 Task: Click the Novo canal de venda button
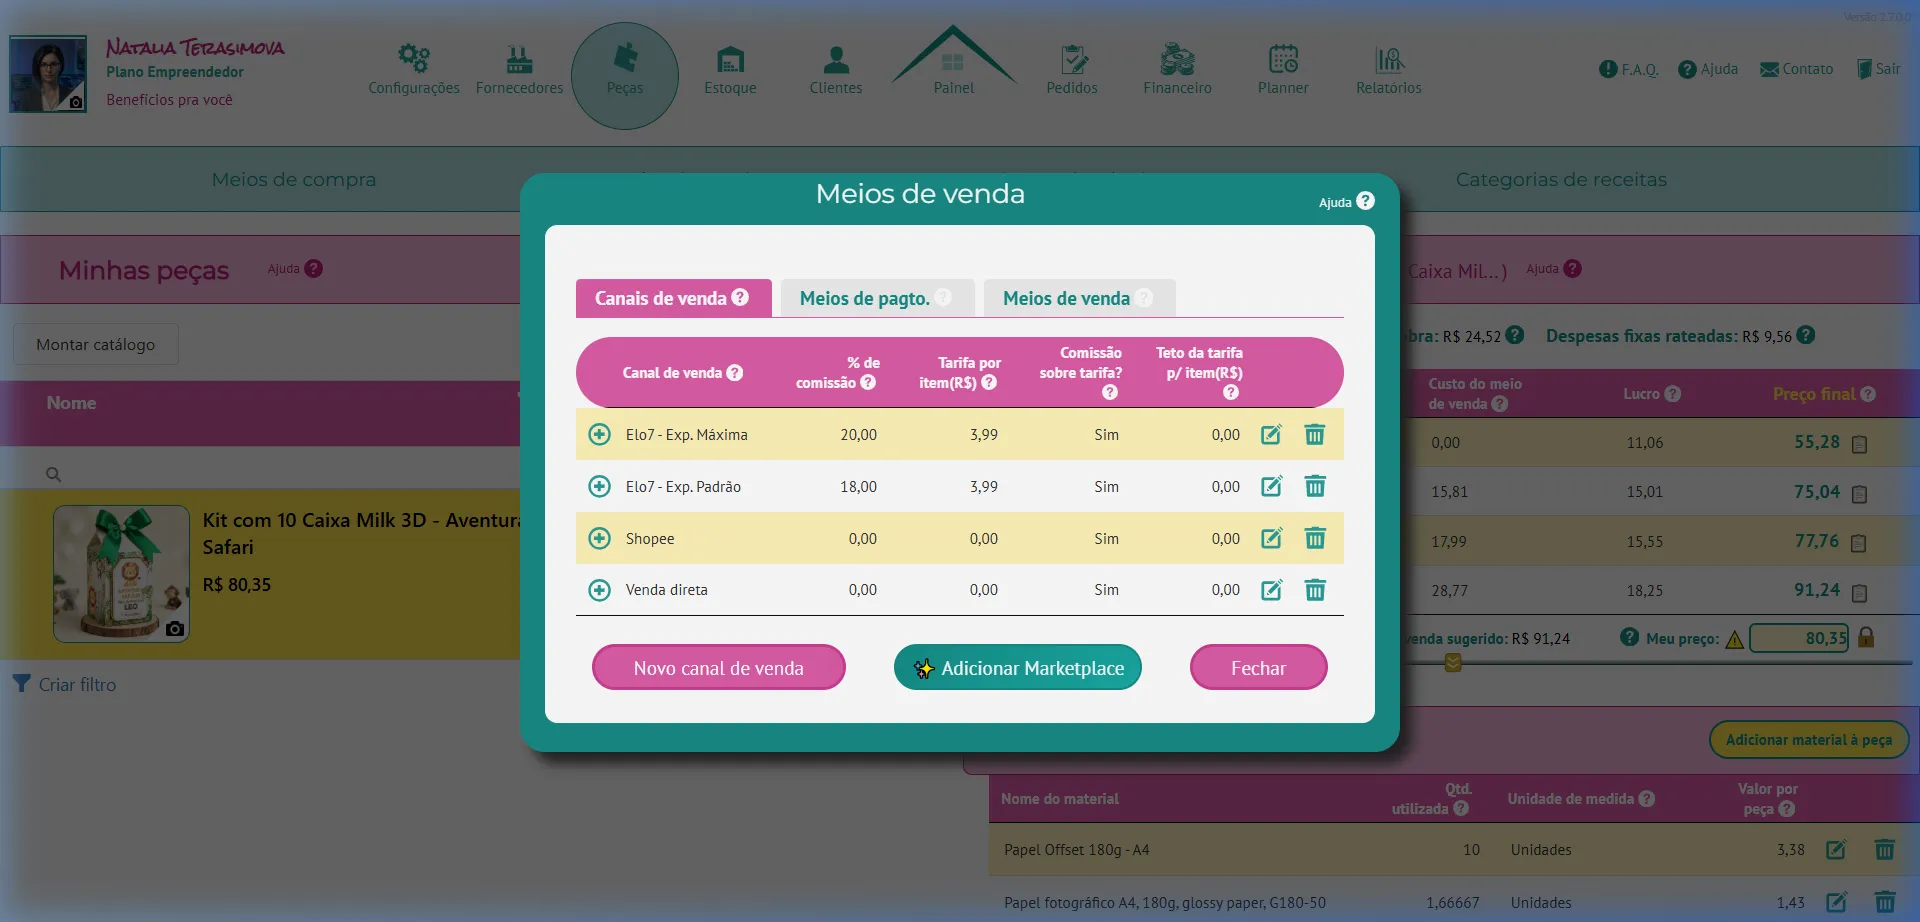(718, 667)
